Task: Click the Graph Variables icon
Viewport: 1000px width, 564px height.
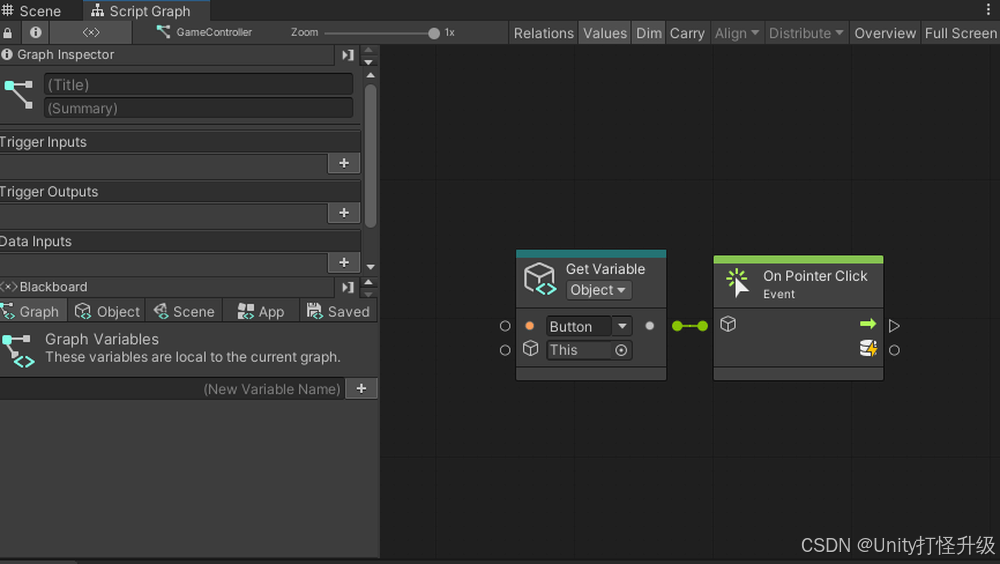Action: [x=18, y=351]
